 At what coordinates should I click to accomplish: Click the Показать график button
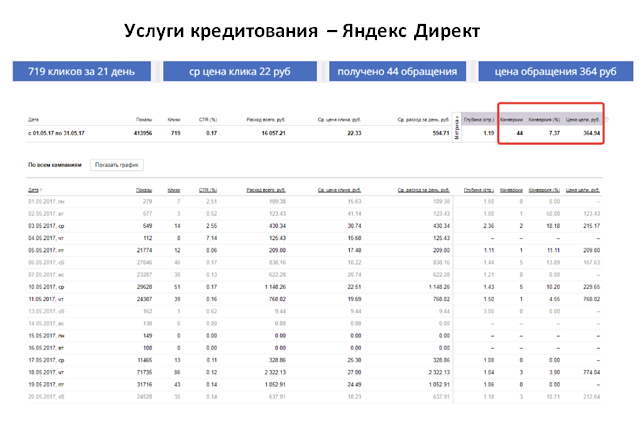point(117,165)
